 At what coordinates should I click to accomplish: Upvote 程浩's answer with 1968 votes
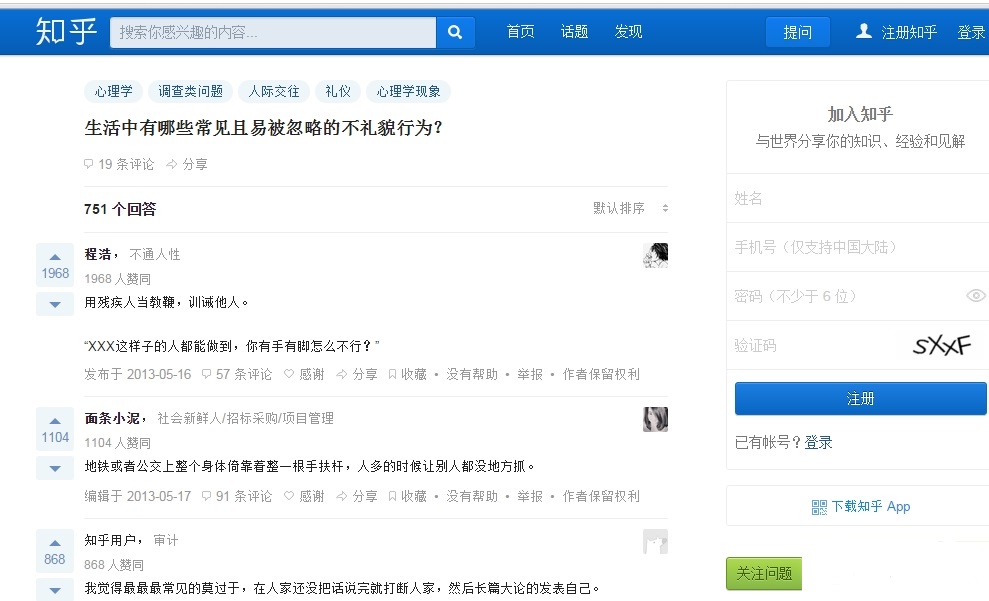[x=55, y=263]
